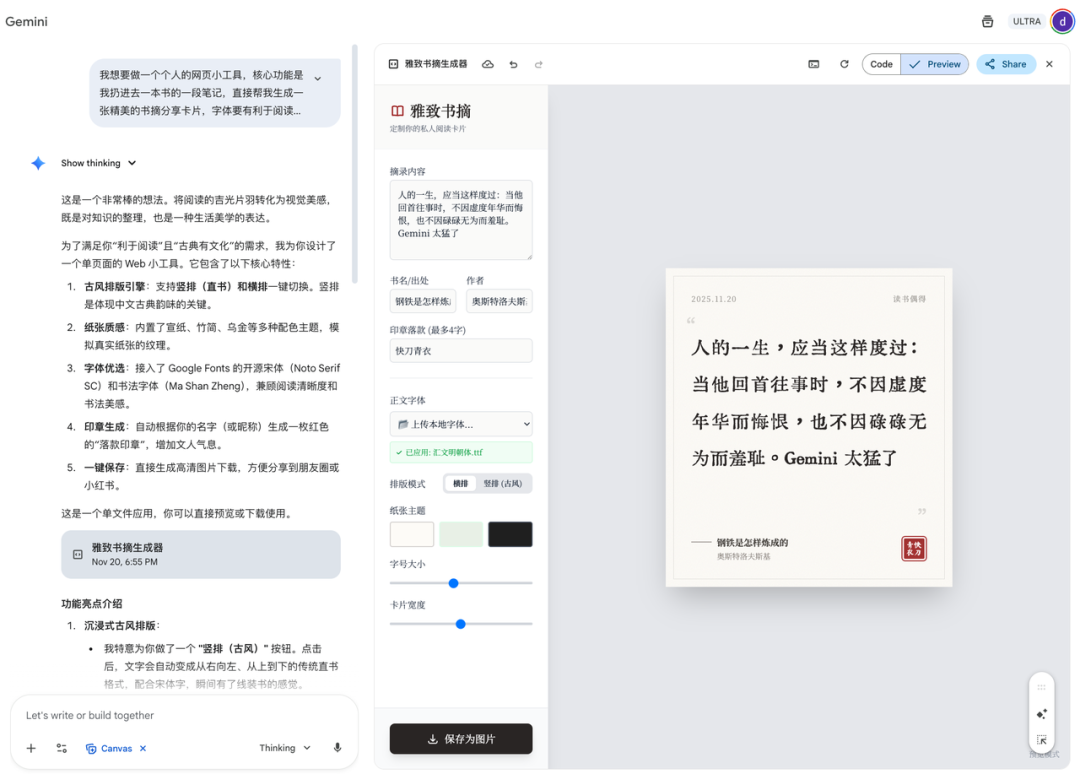Screen dimensions: 1080x774
Task: Click inside the 摘录内容 text area
Action: coord(460,218)
